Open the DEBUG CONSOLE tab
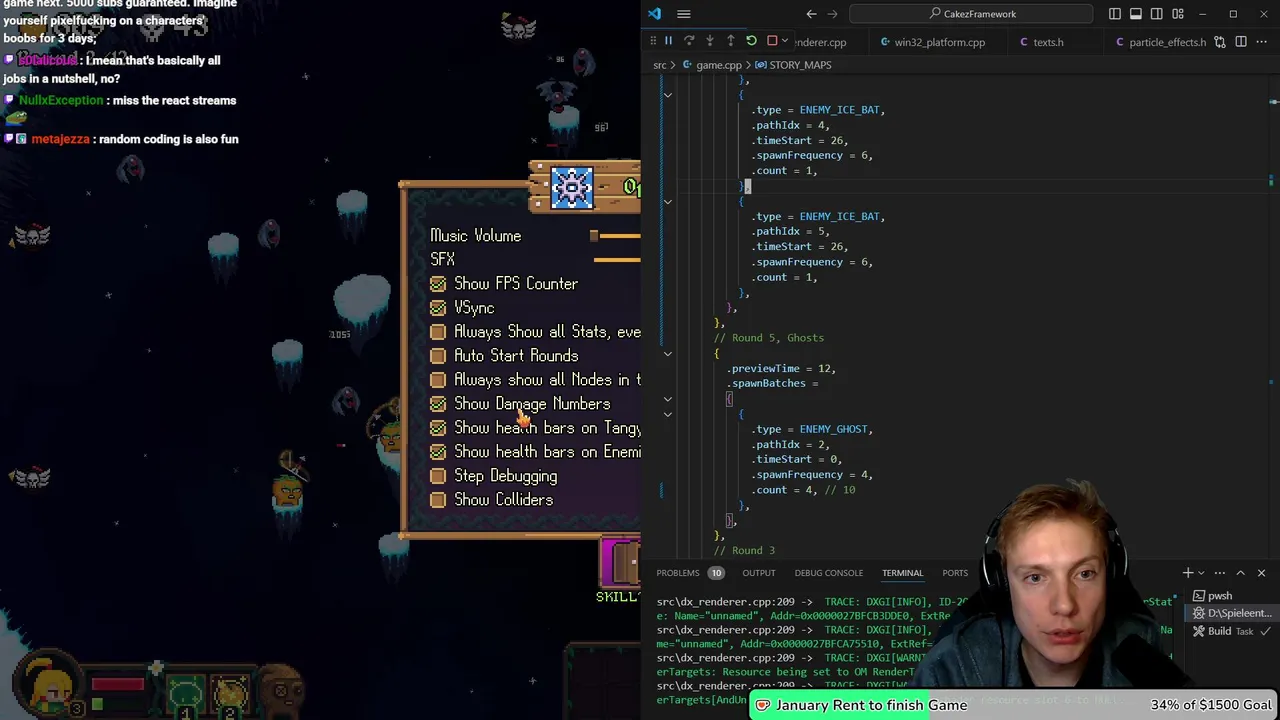This screenshot has height=720, width=1280. (828, 573)
